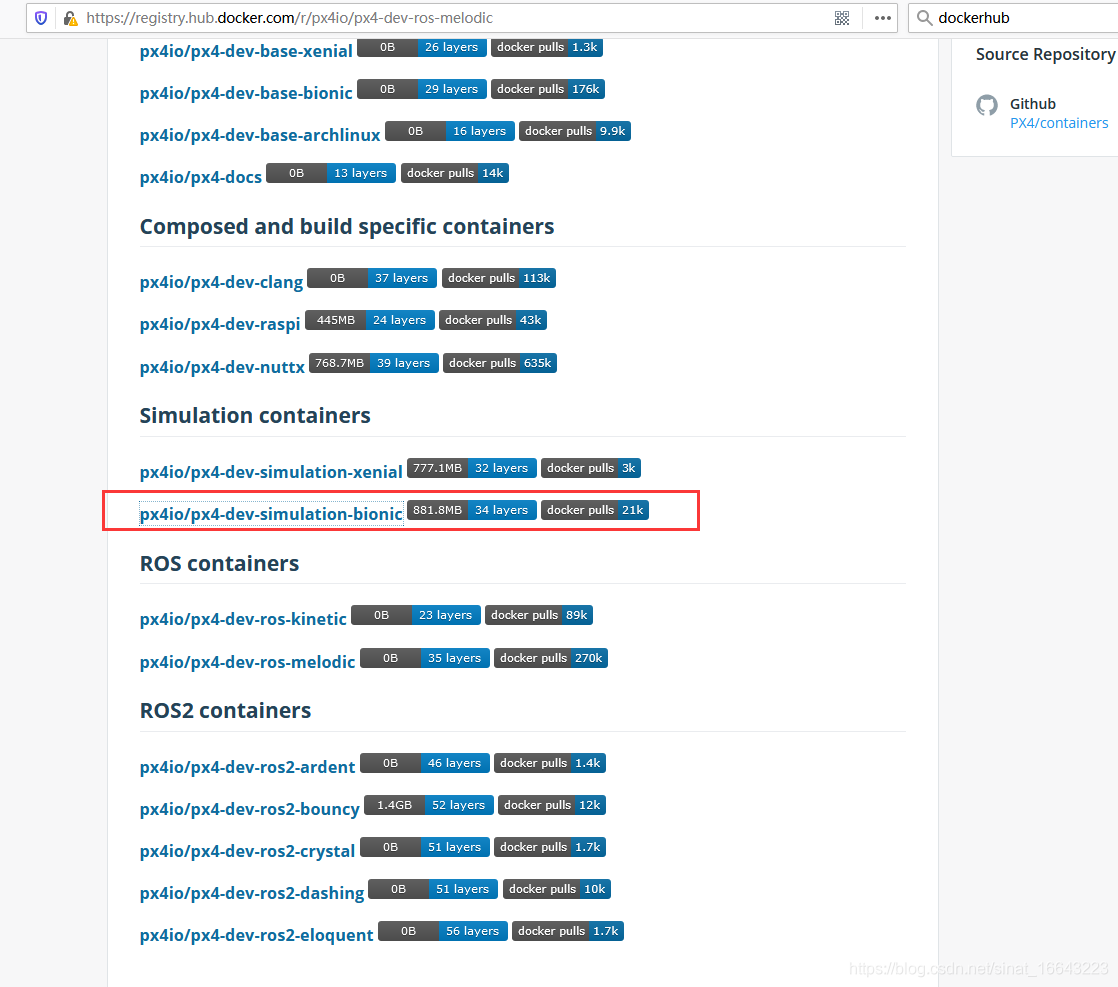Open px4io/px4-dev-clang container link
The width and height of the screenshot is (1118, 987).
tap(221, 282)
